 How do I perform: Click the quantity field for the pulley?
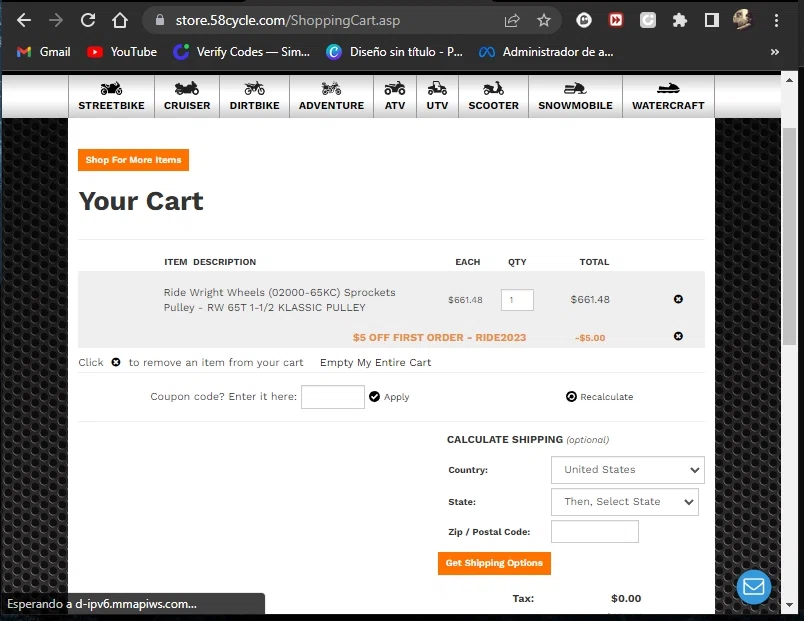(517, 300)
